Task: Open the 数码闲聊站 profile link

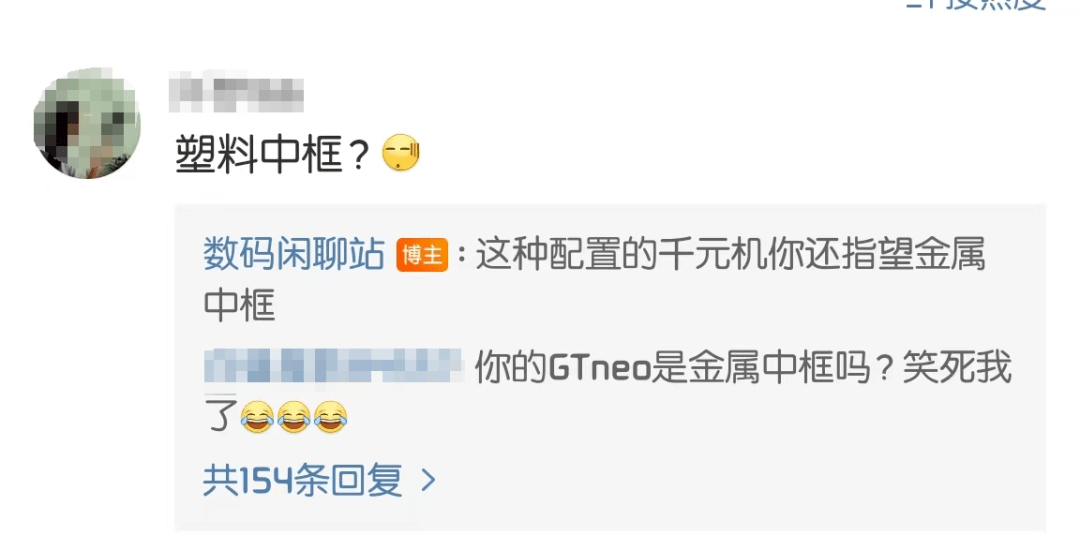Action: pyautogui.click(x=294, y=254)
